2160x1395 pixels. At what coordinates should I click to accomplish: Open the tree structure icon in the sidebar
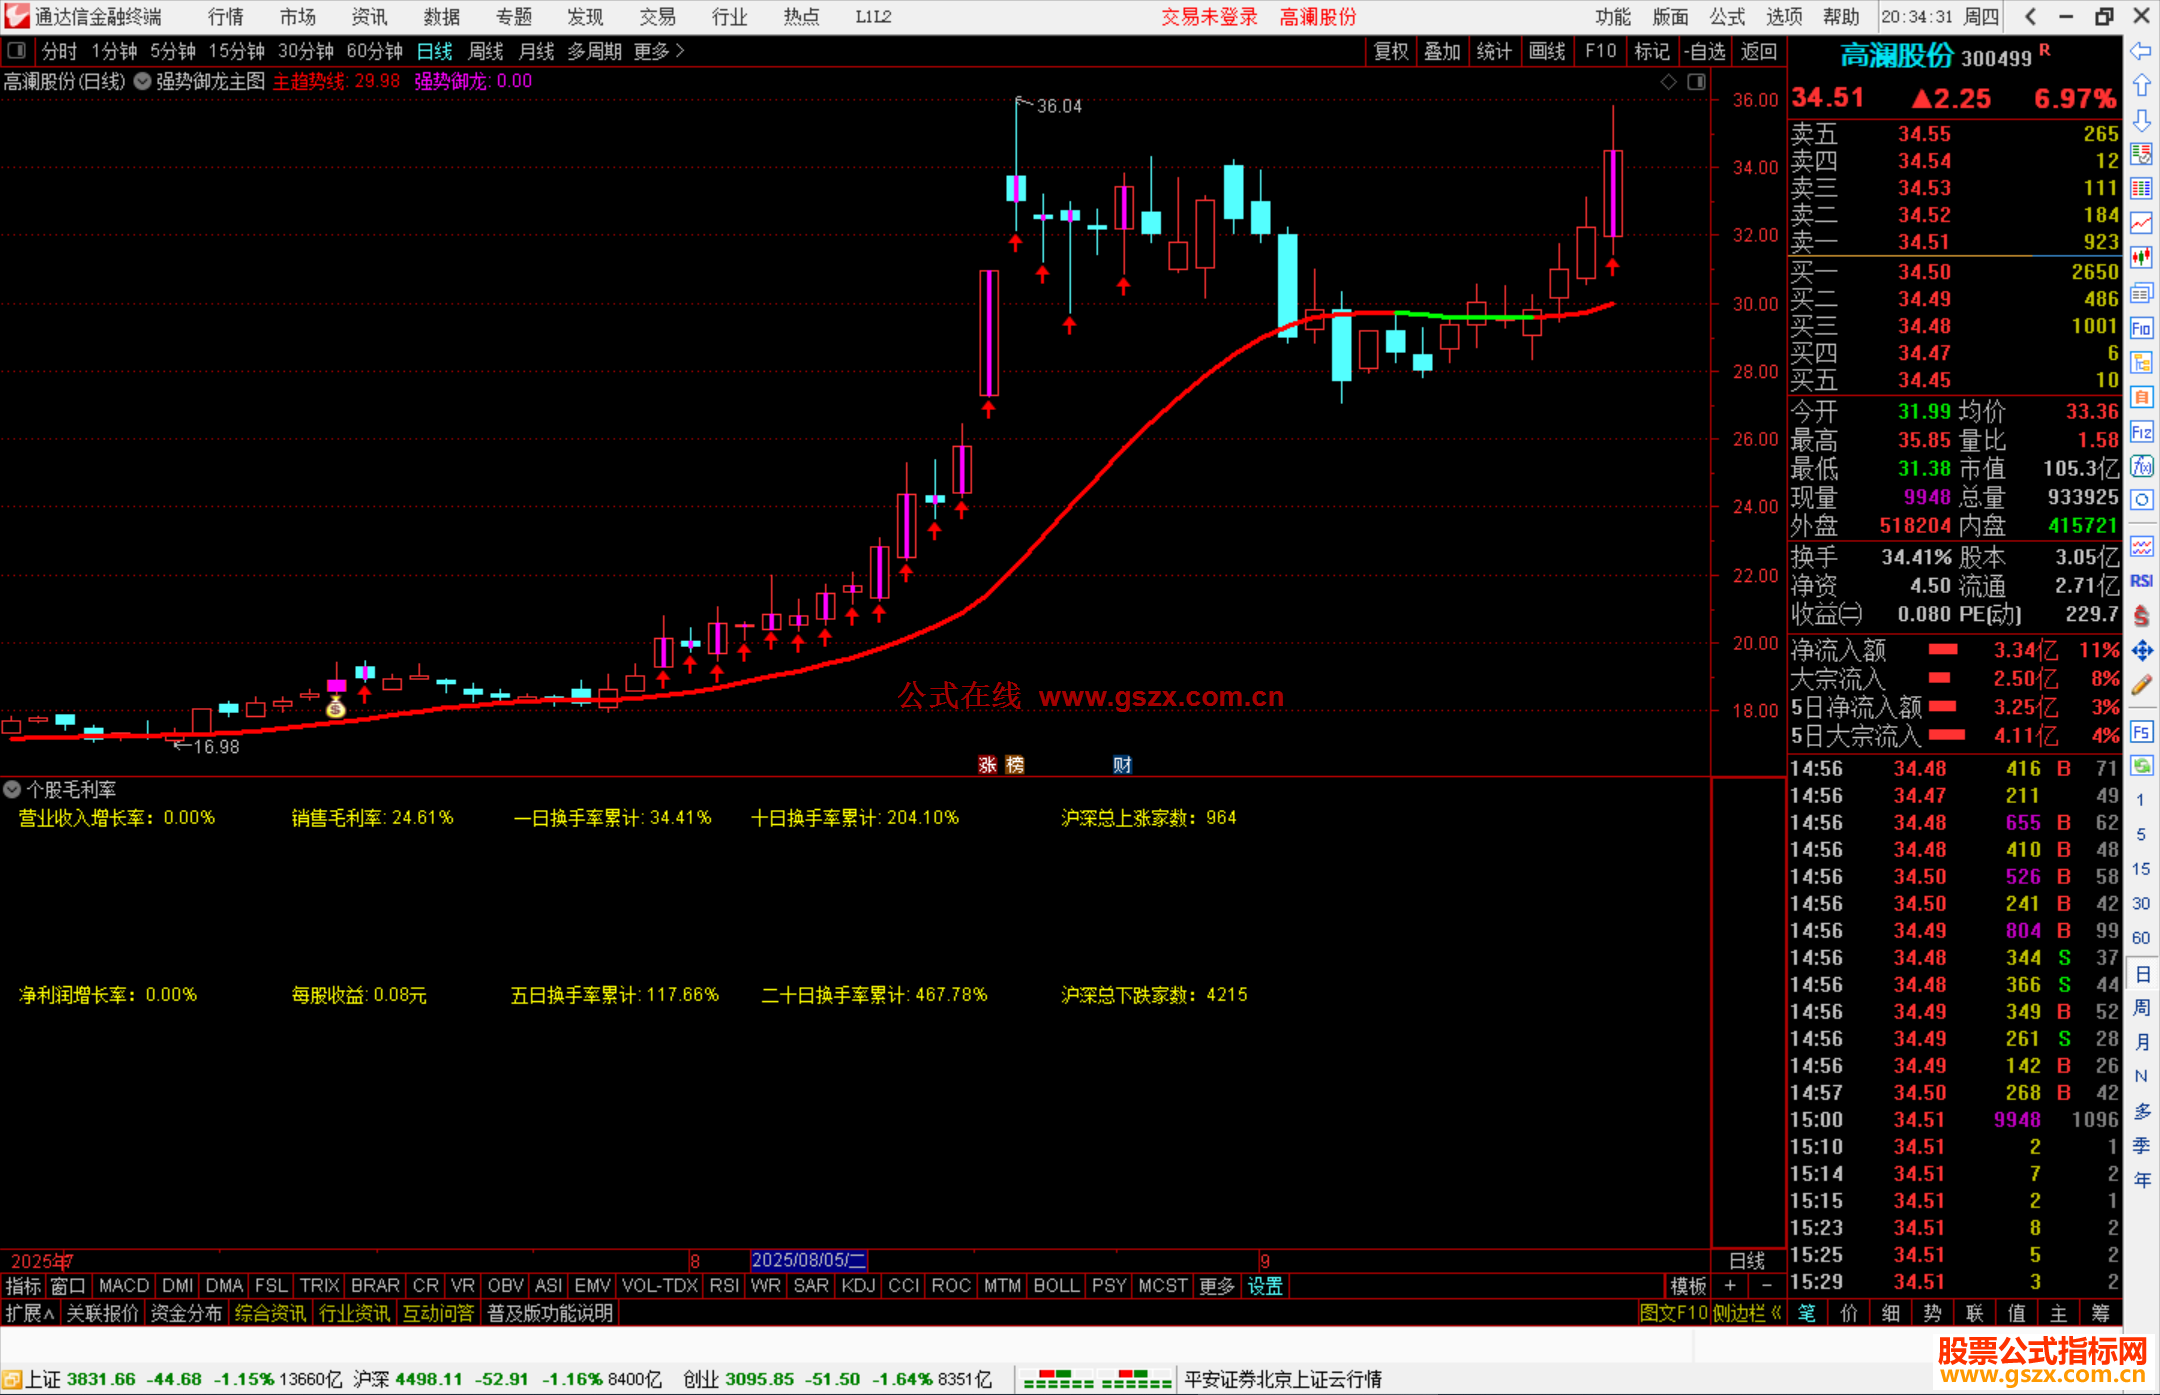click(2141, 362)
